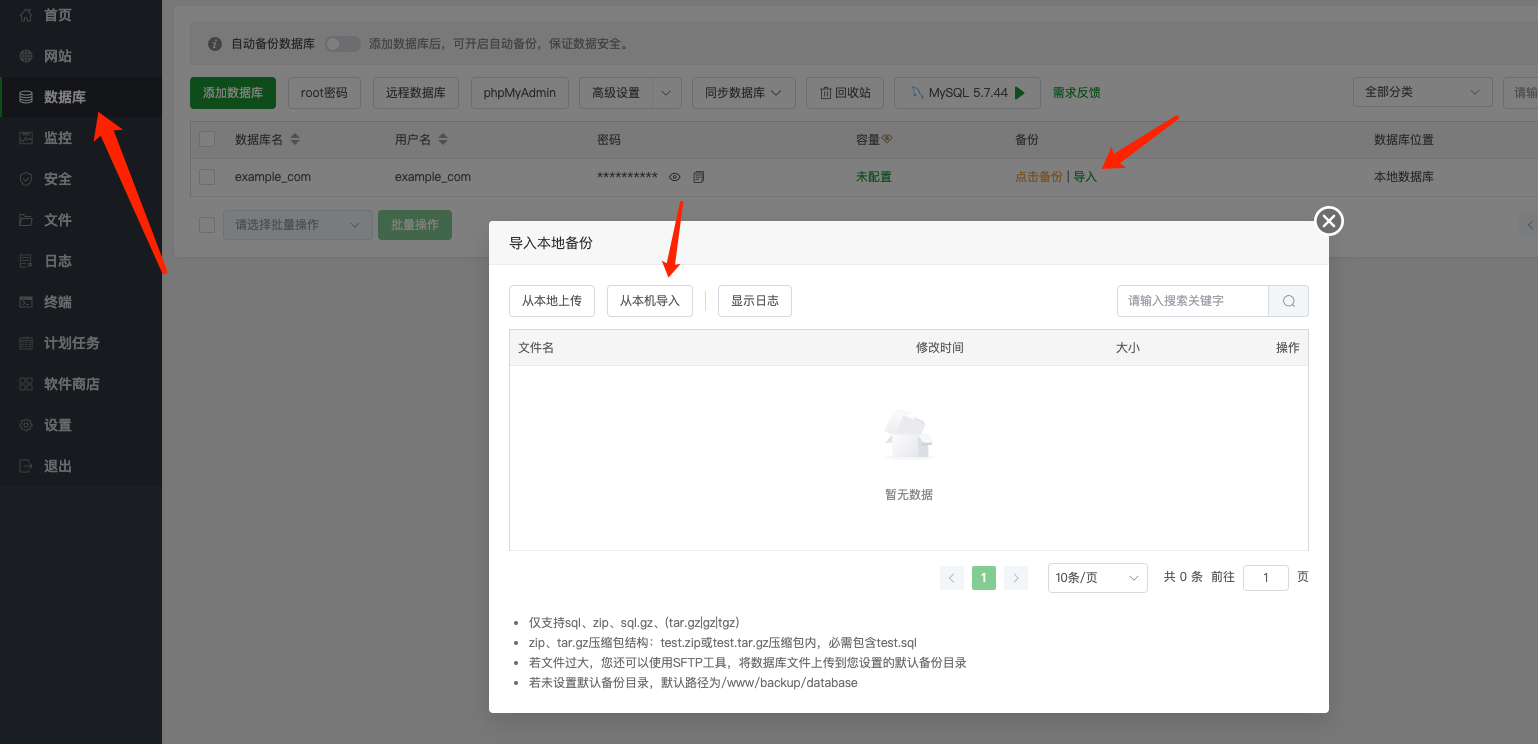Enable 自动备份数据库 switch
1538x744 pixels.
(344, 43)
